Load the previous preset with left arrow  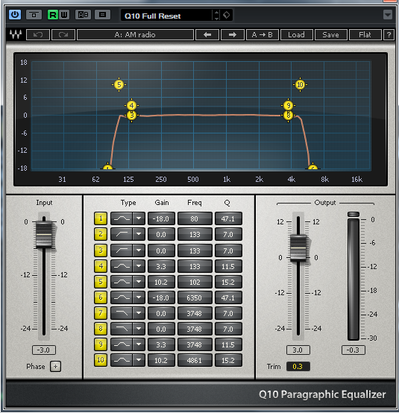click(x=207, y=35)
